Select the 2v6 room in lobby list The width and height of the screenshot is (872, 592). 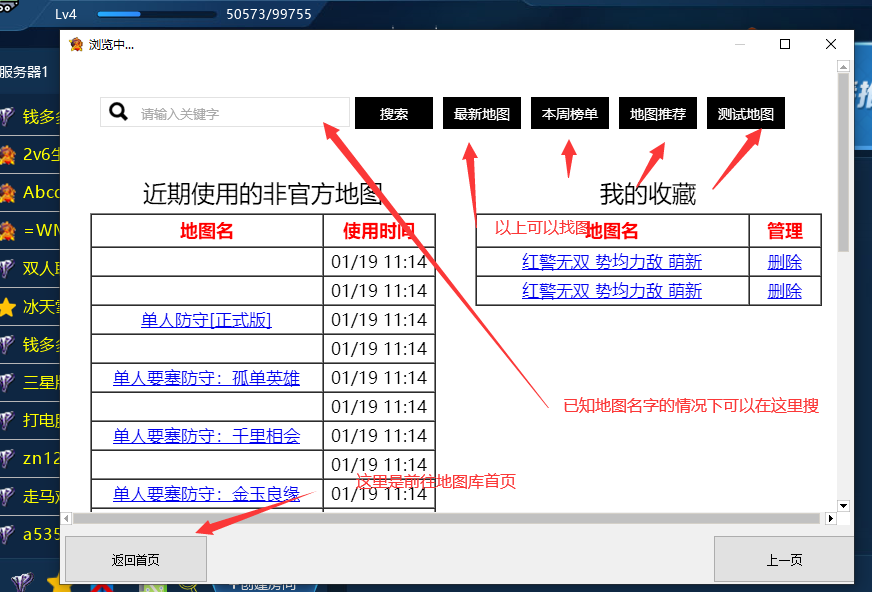[x=30, y=154]
